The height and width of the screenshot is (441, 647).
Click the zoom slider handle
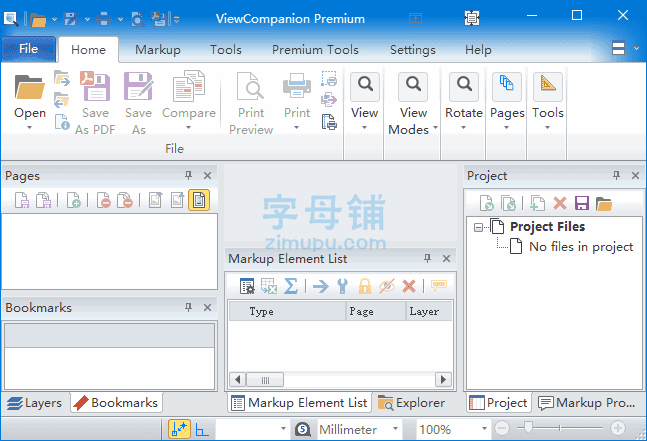tap(527, 427)
